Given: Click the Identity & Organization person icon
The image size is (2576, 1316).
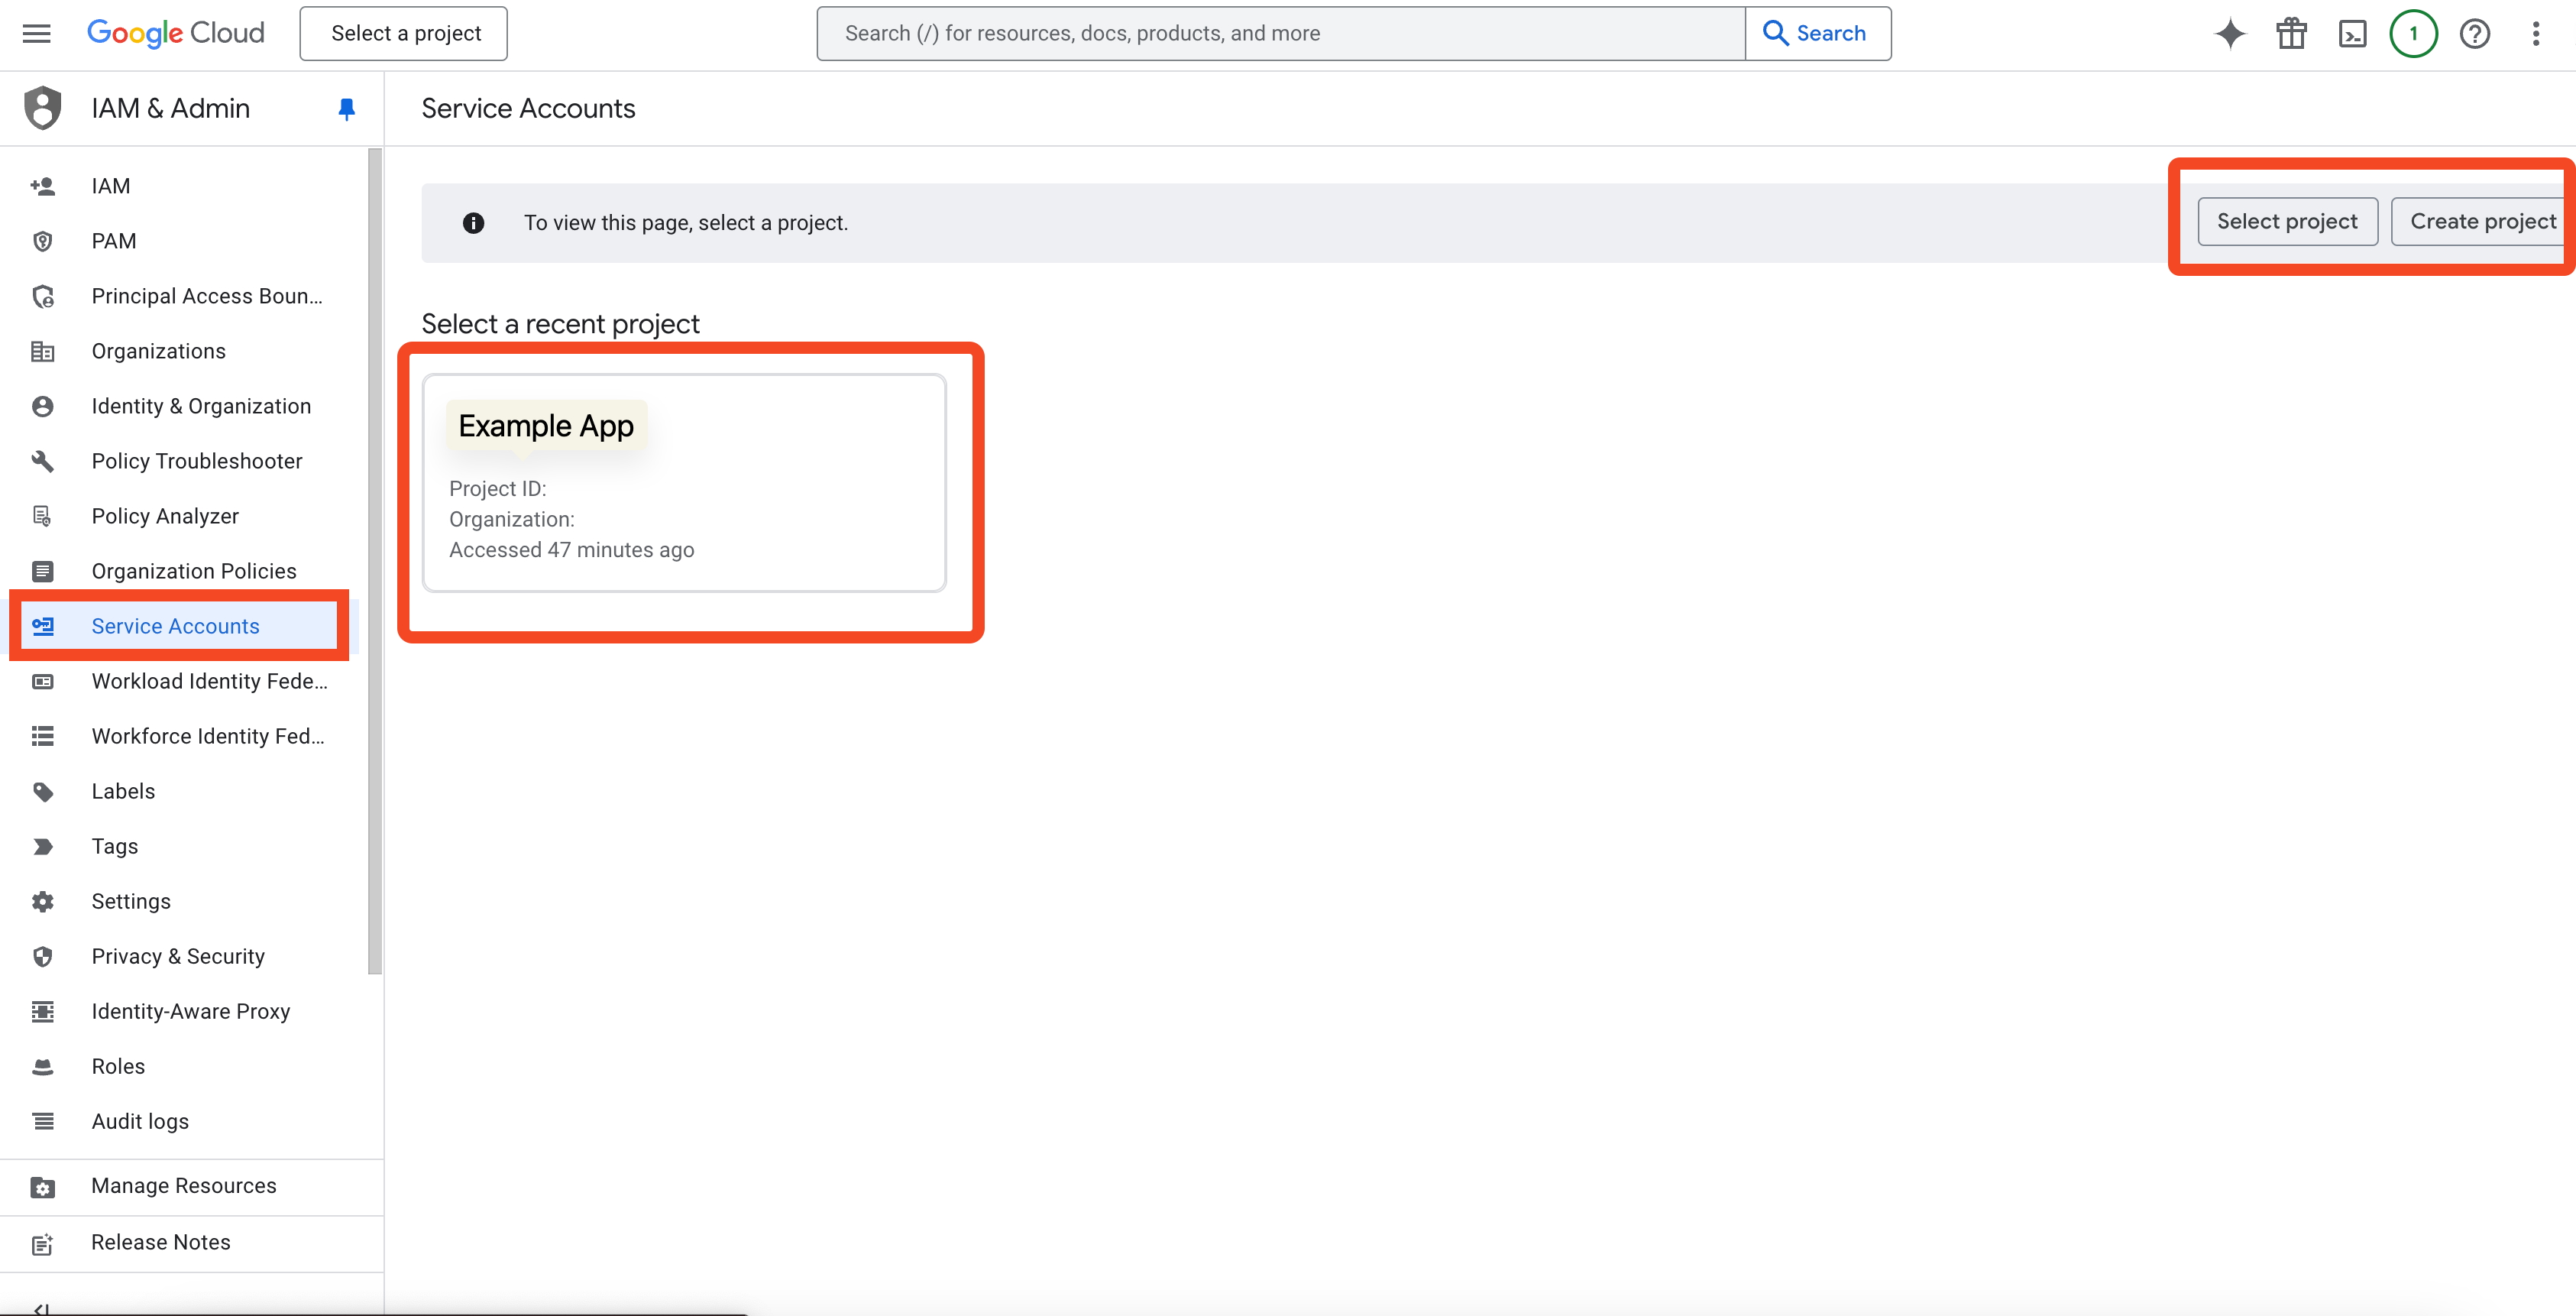Looking at the screenshot, I should pos(42,406).
